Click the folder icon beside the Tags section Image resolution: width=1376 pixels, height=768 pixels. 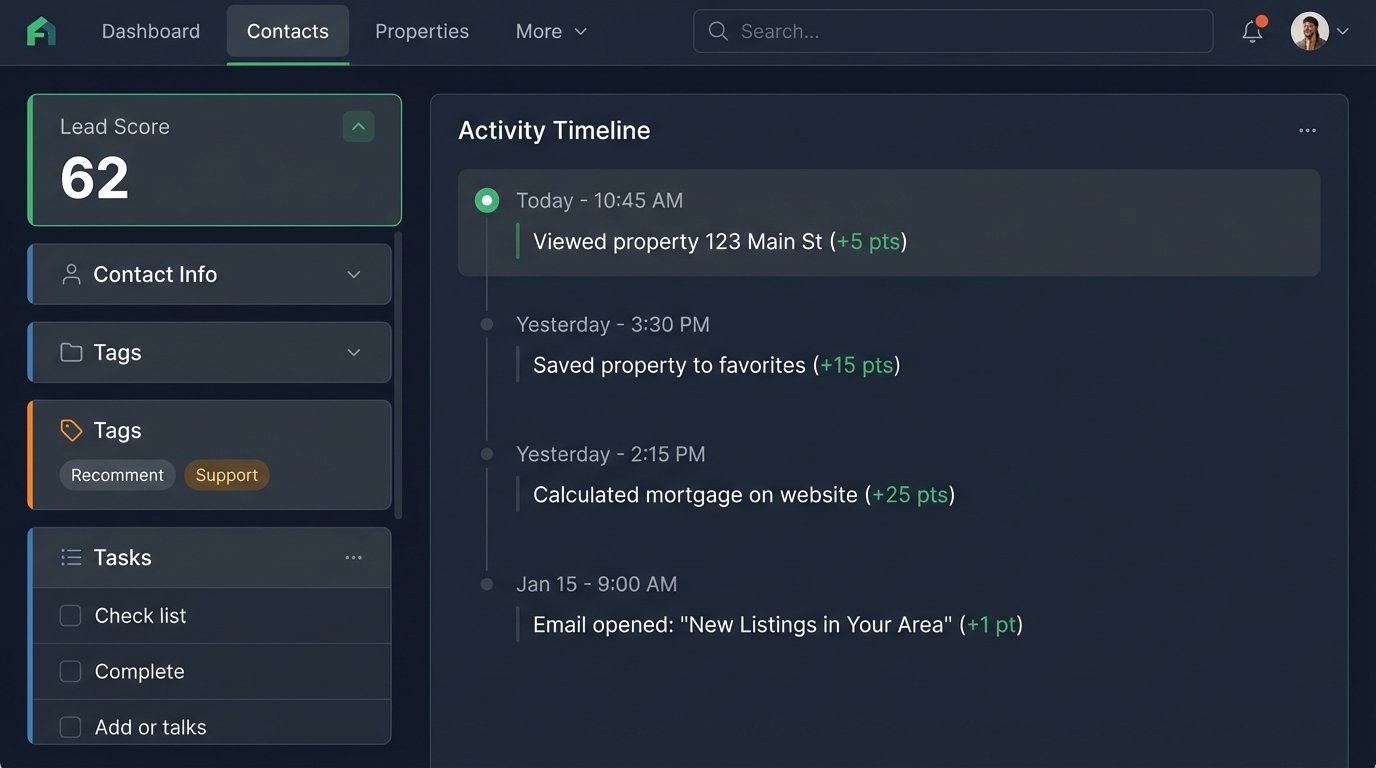[x=70, y=352]
